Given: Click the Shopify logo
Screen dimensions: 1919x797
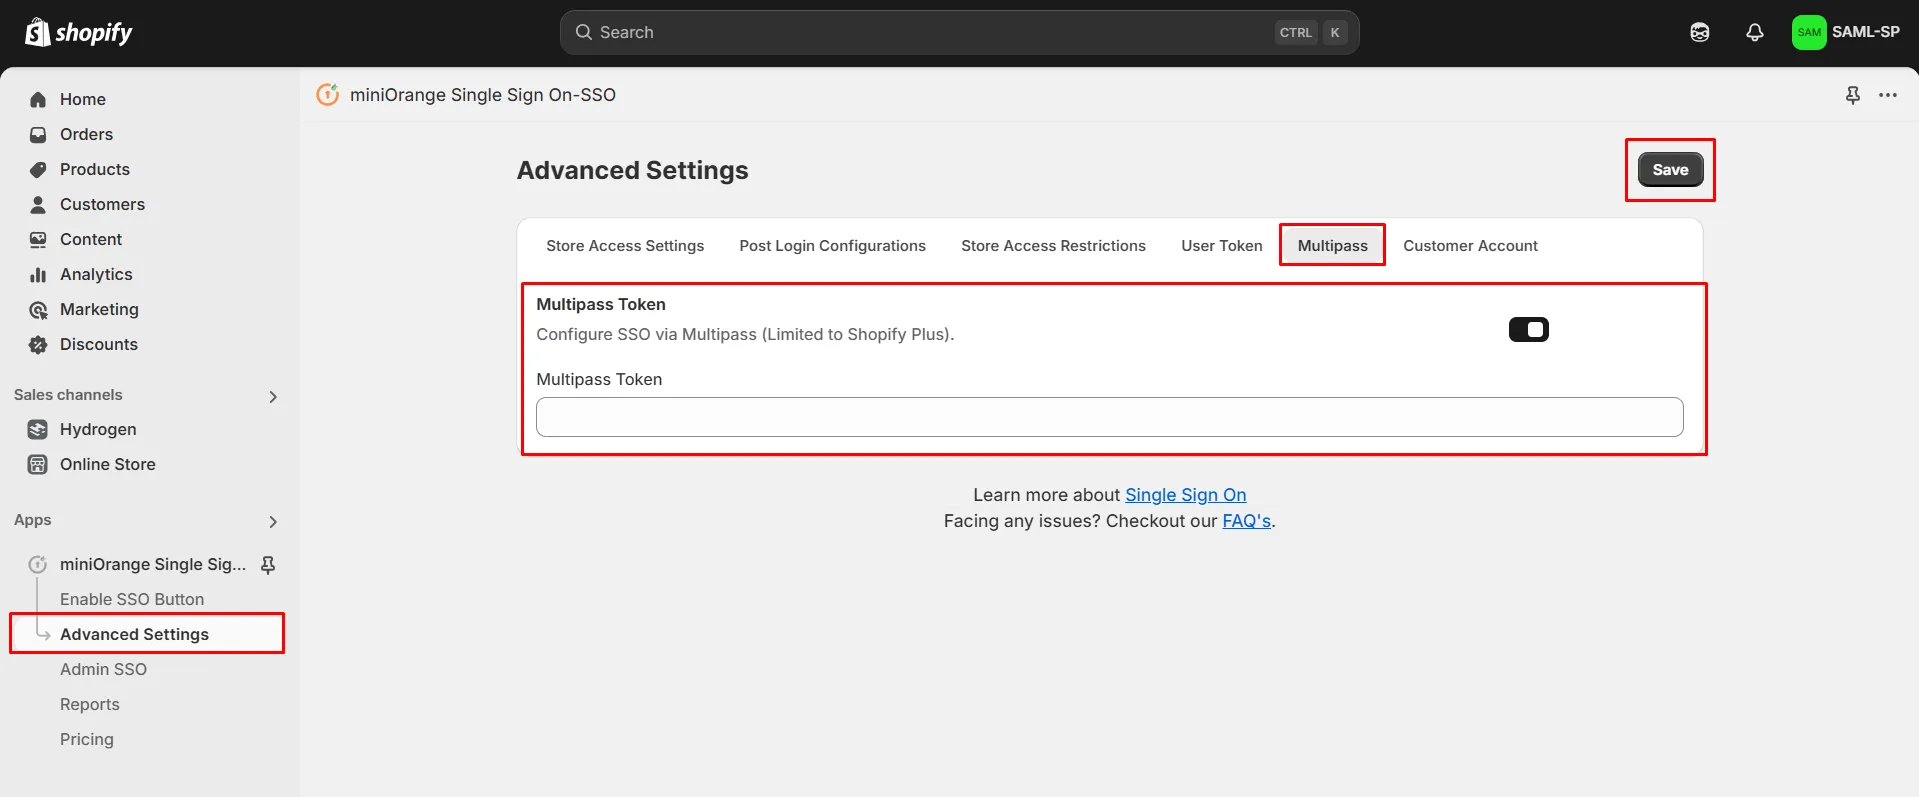Looking at the screenshot, I should tap(78, 32).
